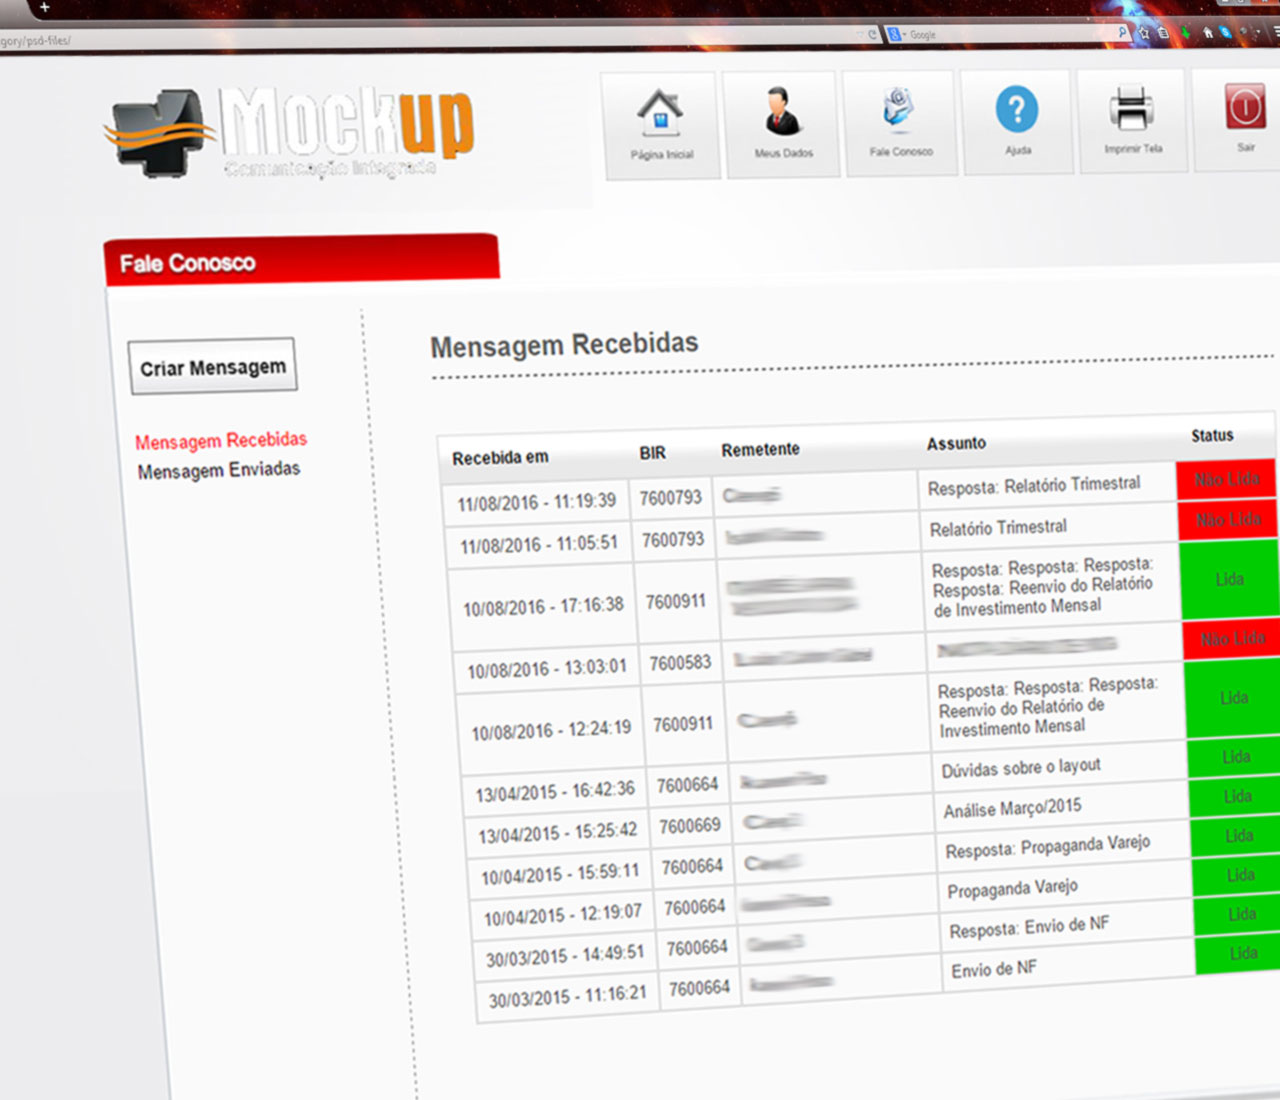Open Mensagem Enviadas in sidebar
1280x1100 pixels.
point(219,470)
